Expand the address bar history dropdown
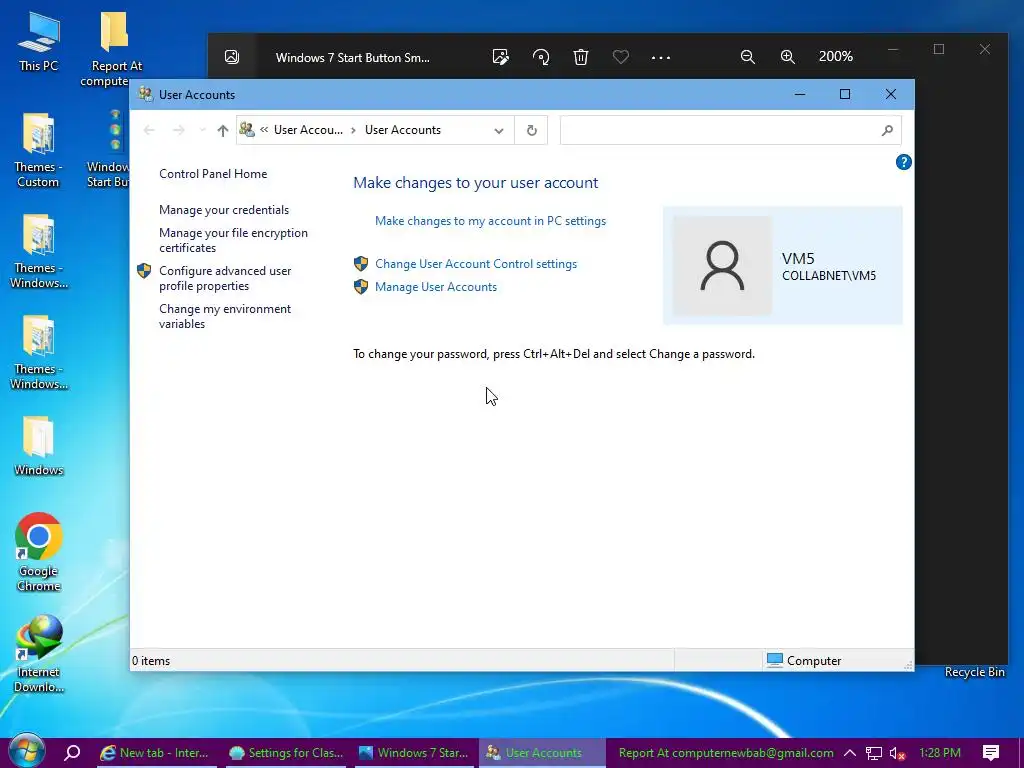Image resolution: width=1024 pixels, height=768 pixels. 499,131
